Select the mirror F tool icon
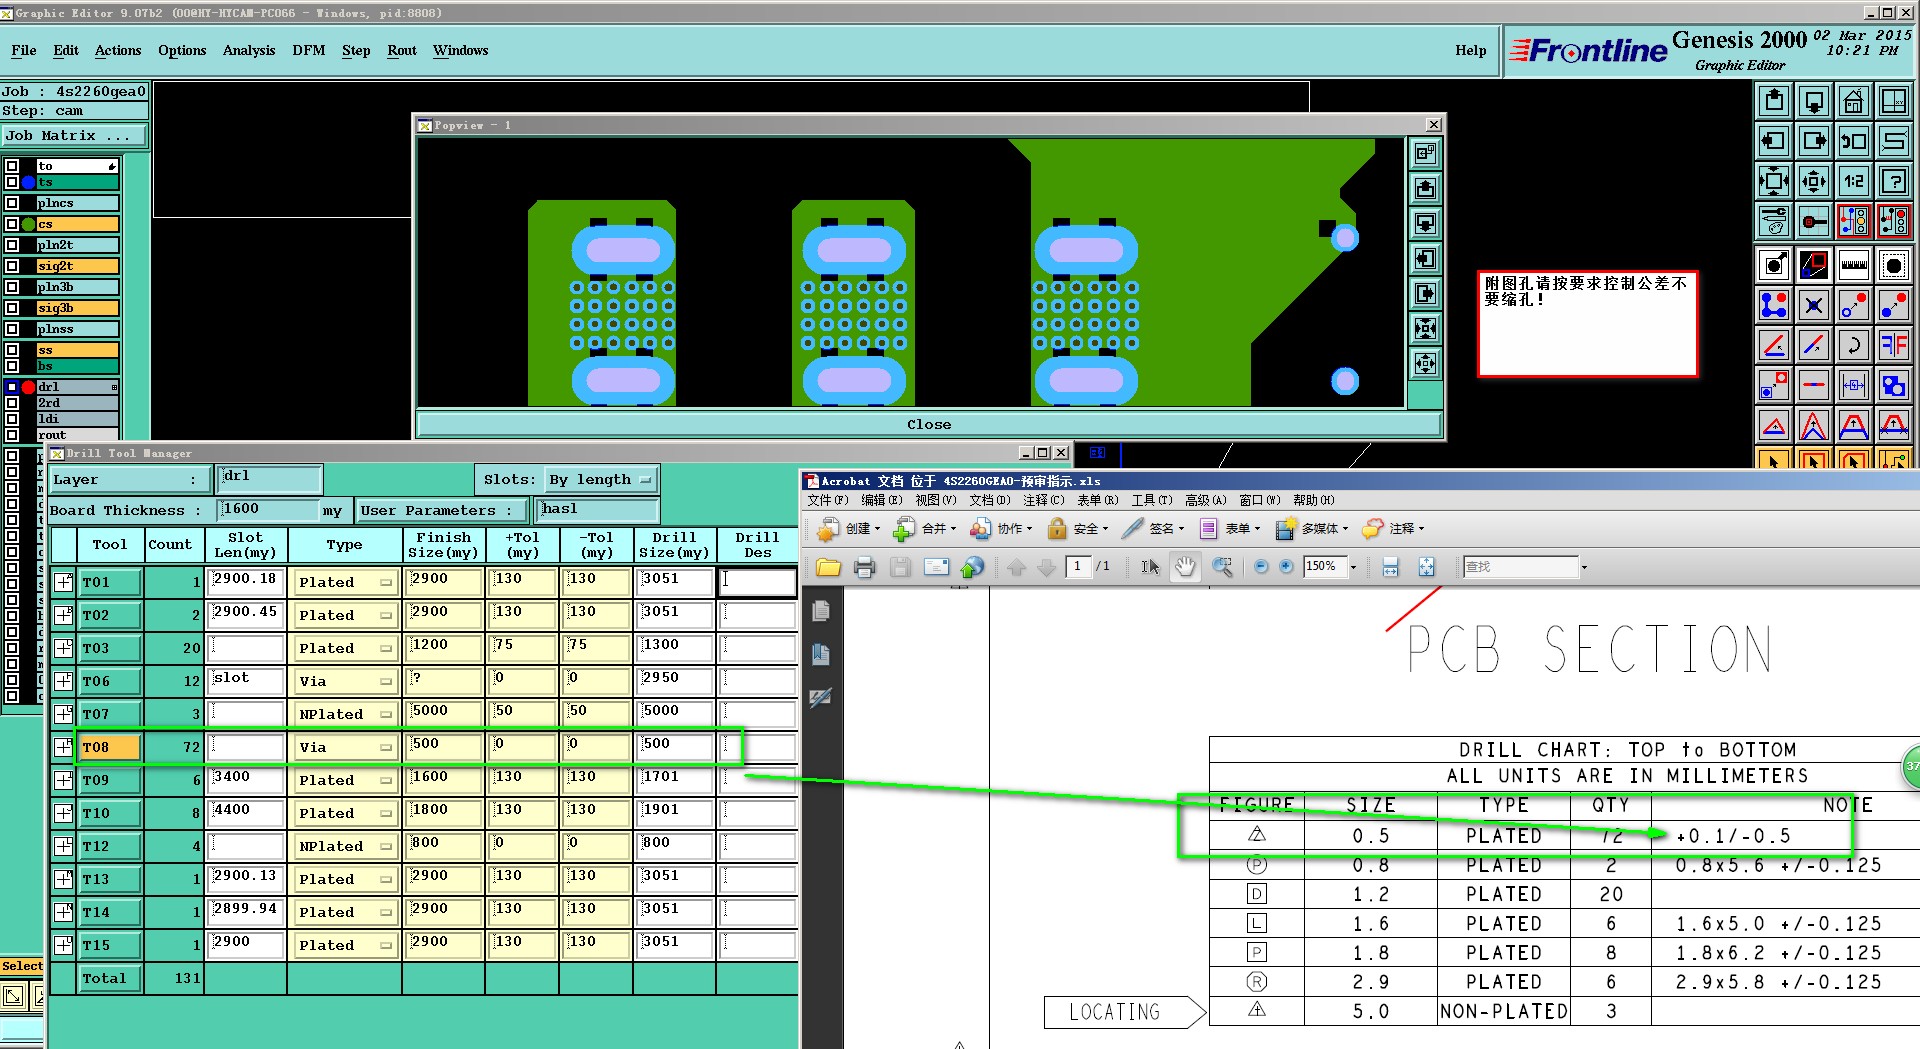 [x=1893, y=345]
